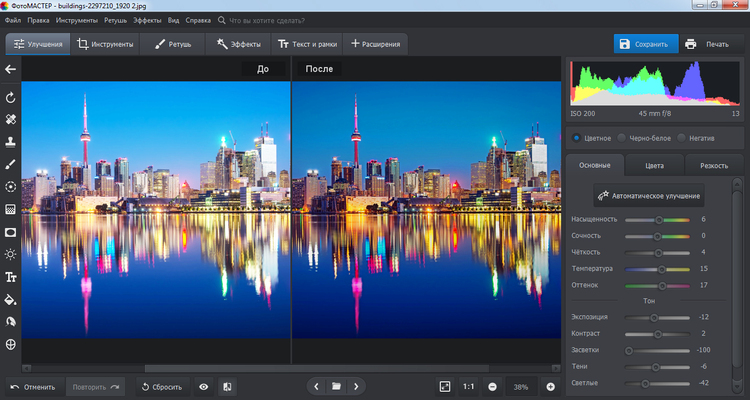This screenshot has width=750, height=400.
Task: Select the paint bucket fill tool
Action: pos(11,298)
